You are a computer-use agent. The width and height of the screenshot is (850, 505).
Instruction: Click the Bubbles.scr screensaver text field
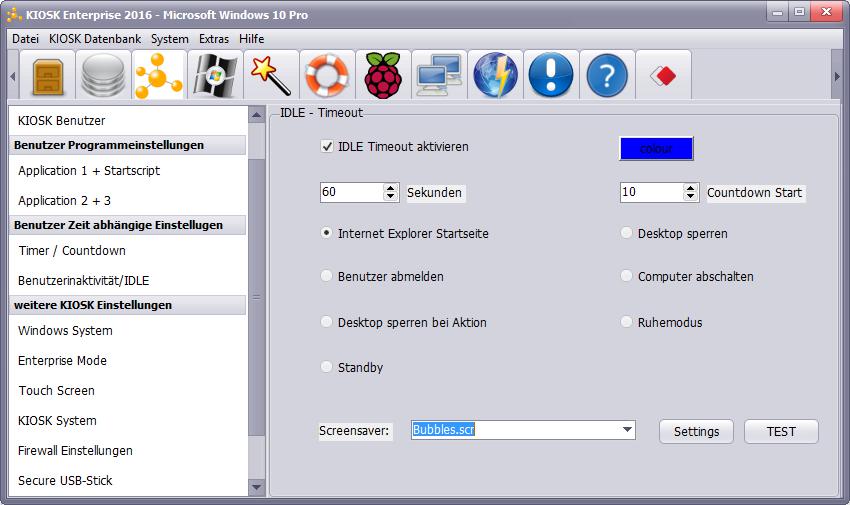515,430
